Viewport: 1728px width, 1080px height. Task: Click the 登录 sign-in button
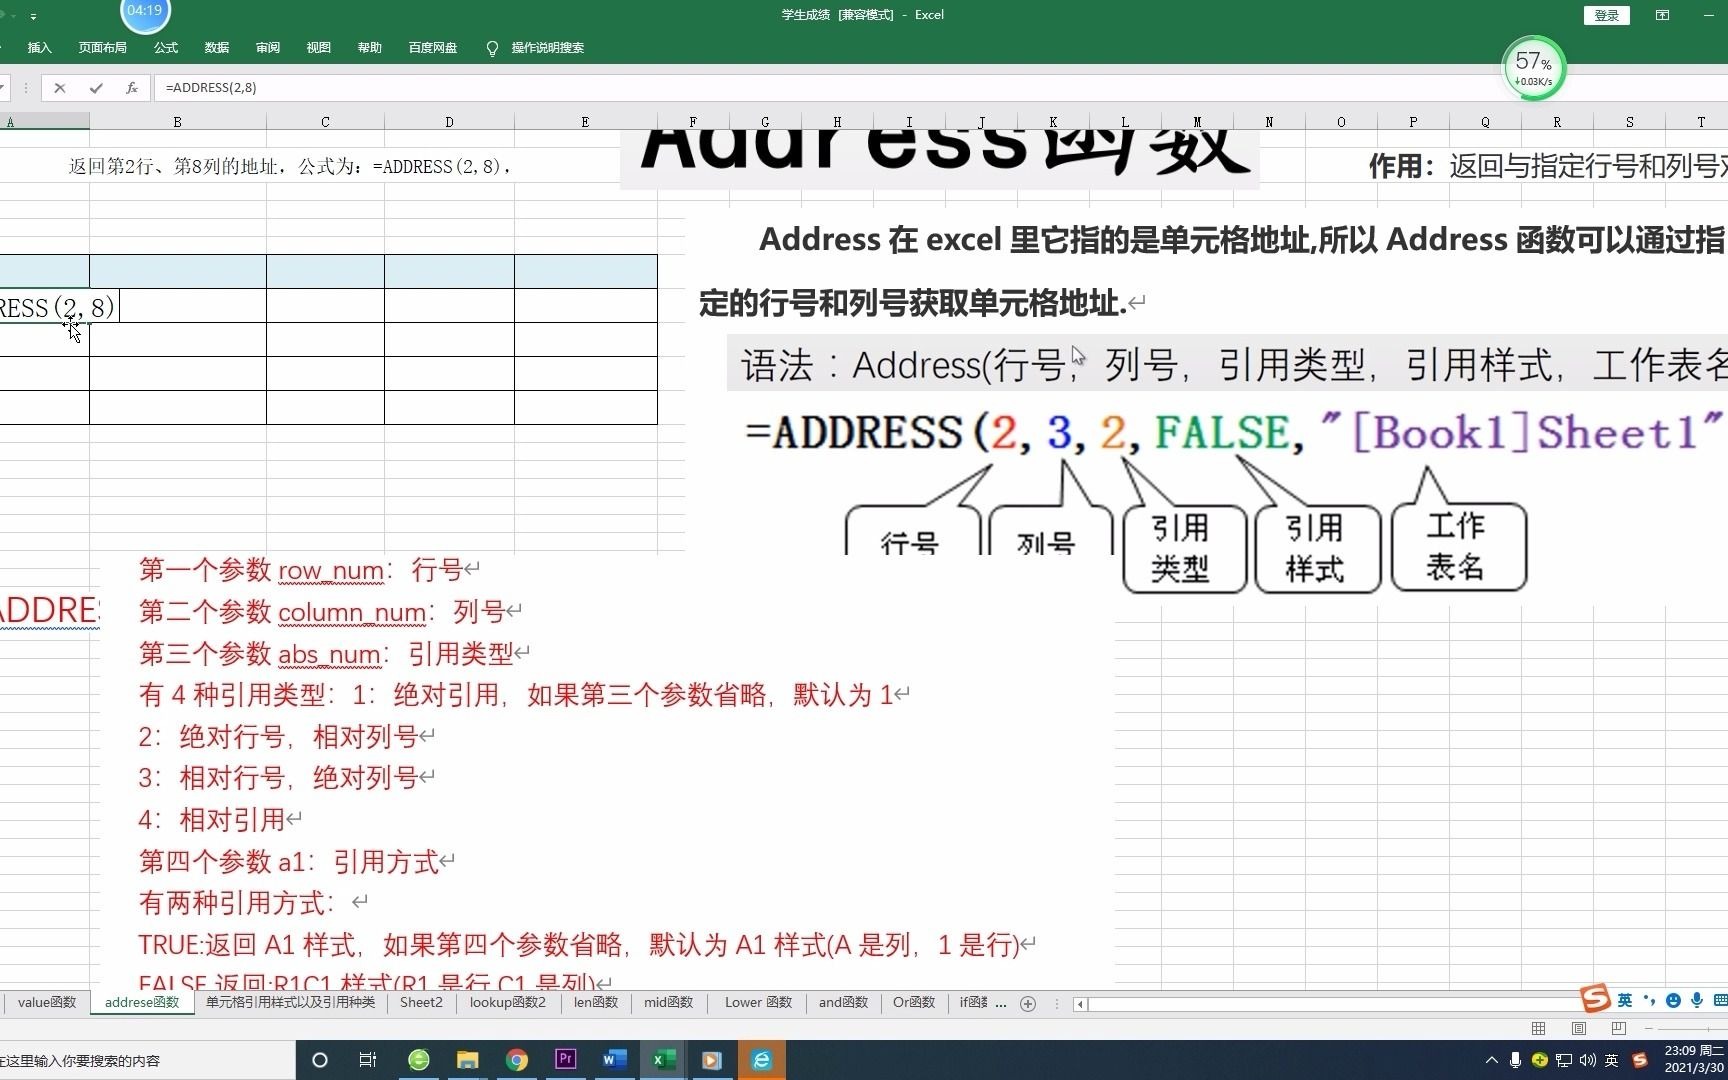(1606, 15)
